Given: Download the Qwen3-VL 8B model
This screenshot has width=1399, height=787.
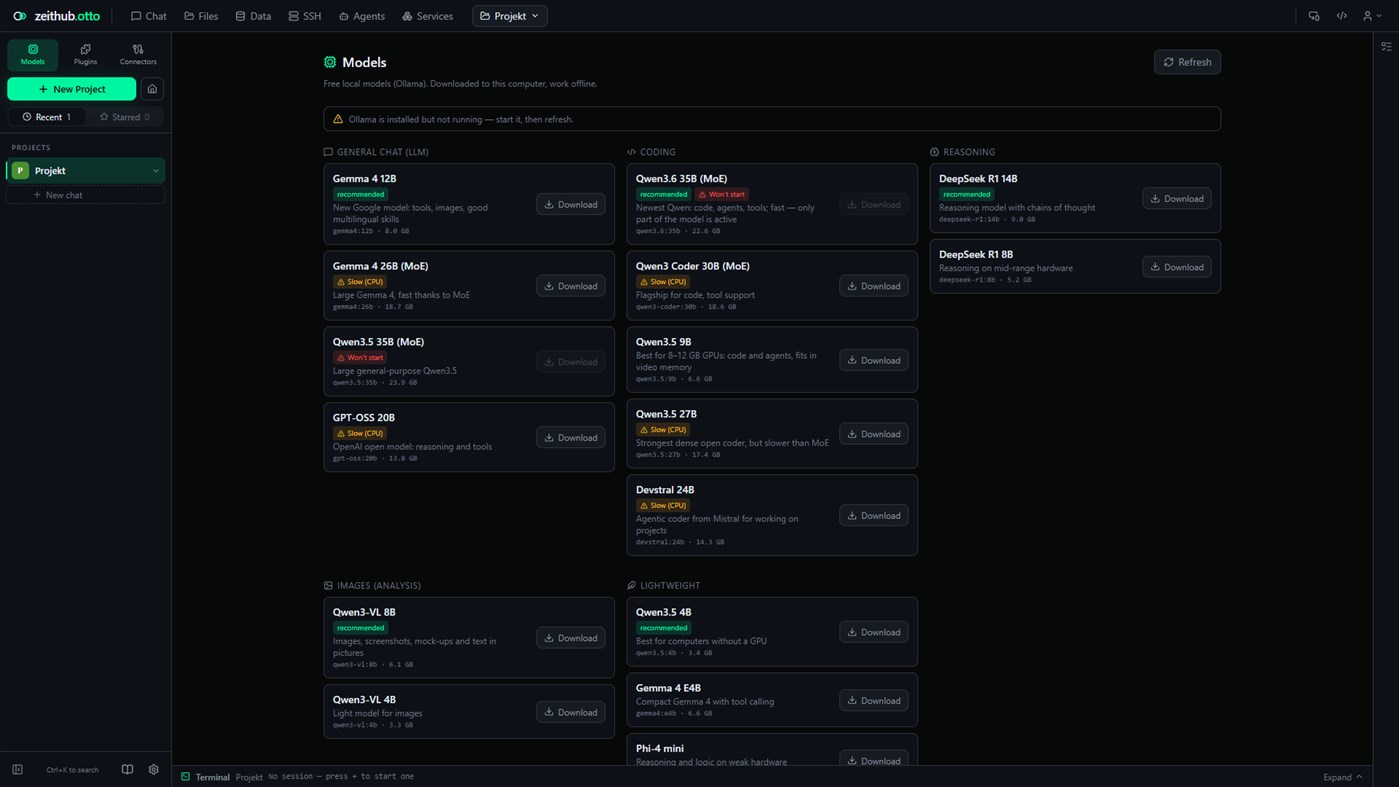Looking at the screenshot, I should coord(570,638).
